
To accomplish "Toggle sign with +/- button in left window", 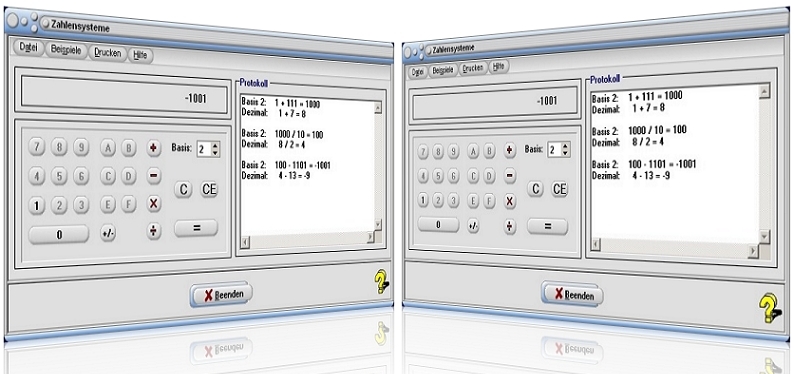I will [x=108, y=233].
